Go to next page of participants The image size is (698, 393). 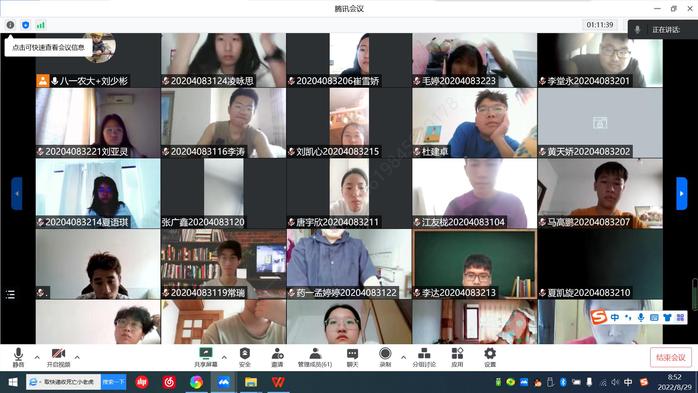coord(682,193)
